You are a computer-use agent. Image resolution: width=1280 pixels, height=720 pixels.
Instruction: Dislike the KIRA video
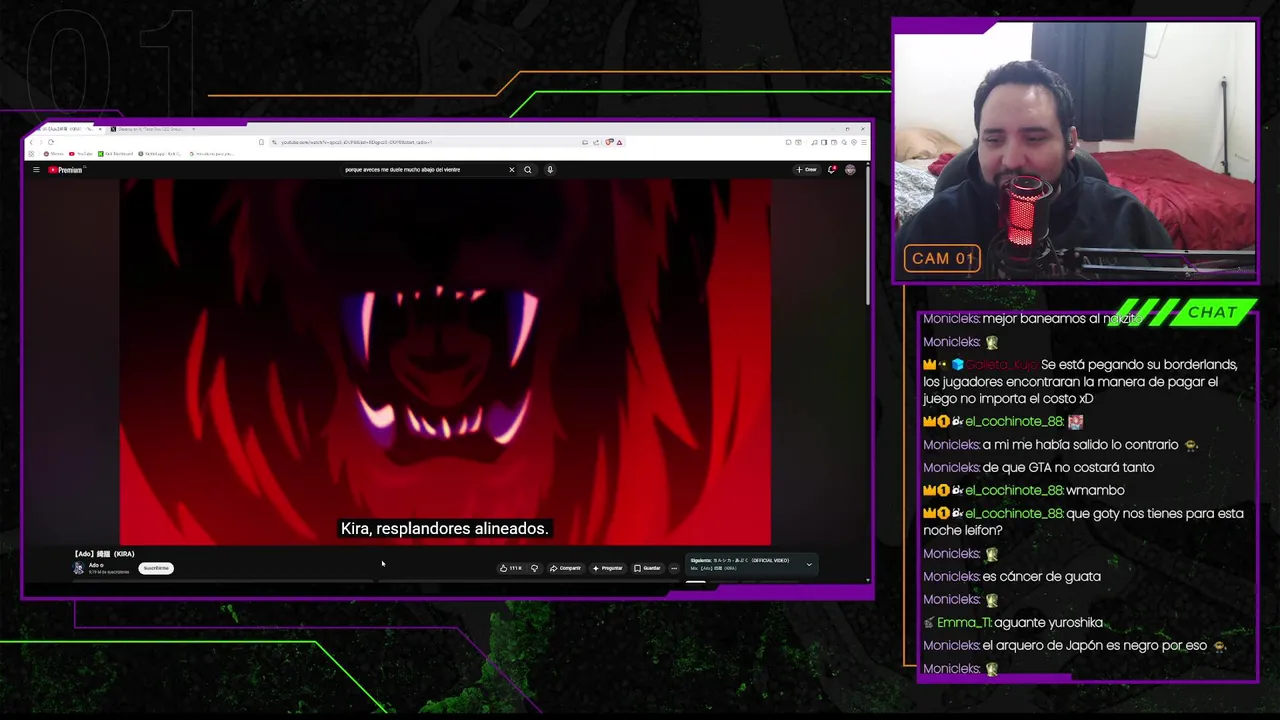(x=534, y=568)
